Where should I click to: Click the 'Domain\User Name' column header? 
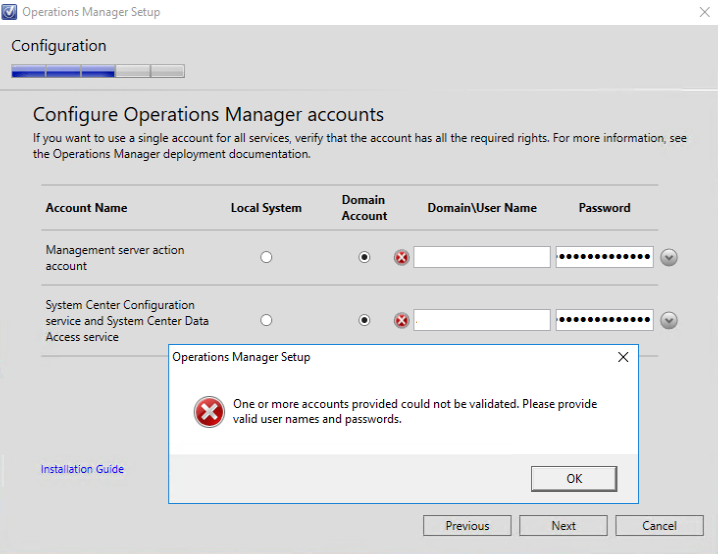(x=482, y=208)
